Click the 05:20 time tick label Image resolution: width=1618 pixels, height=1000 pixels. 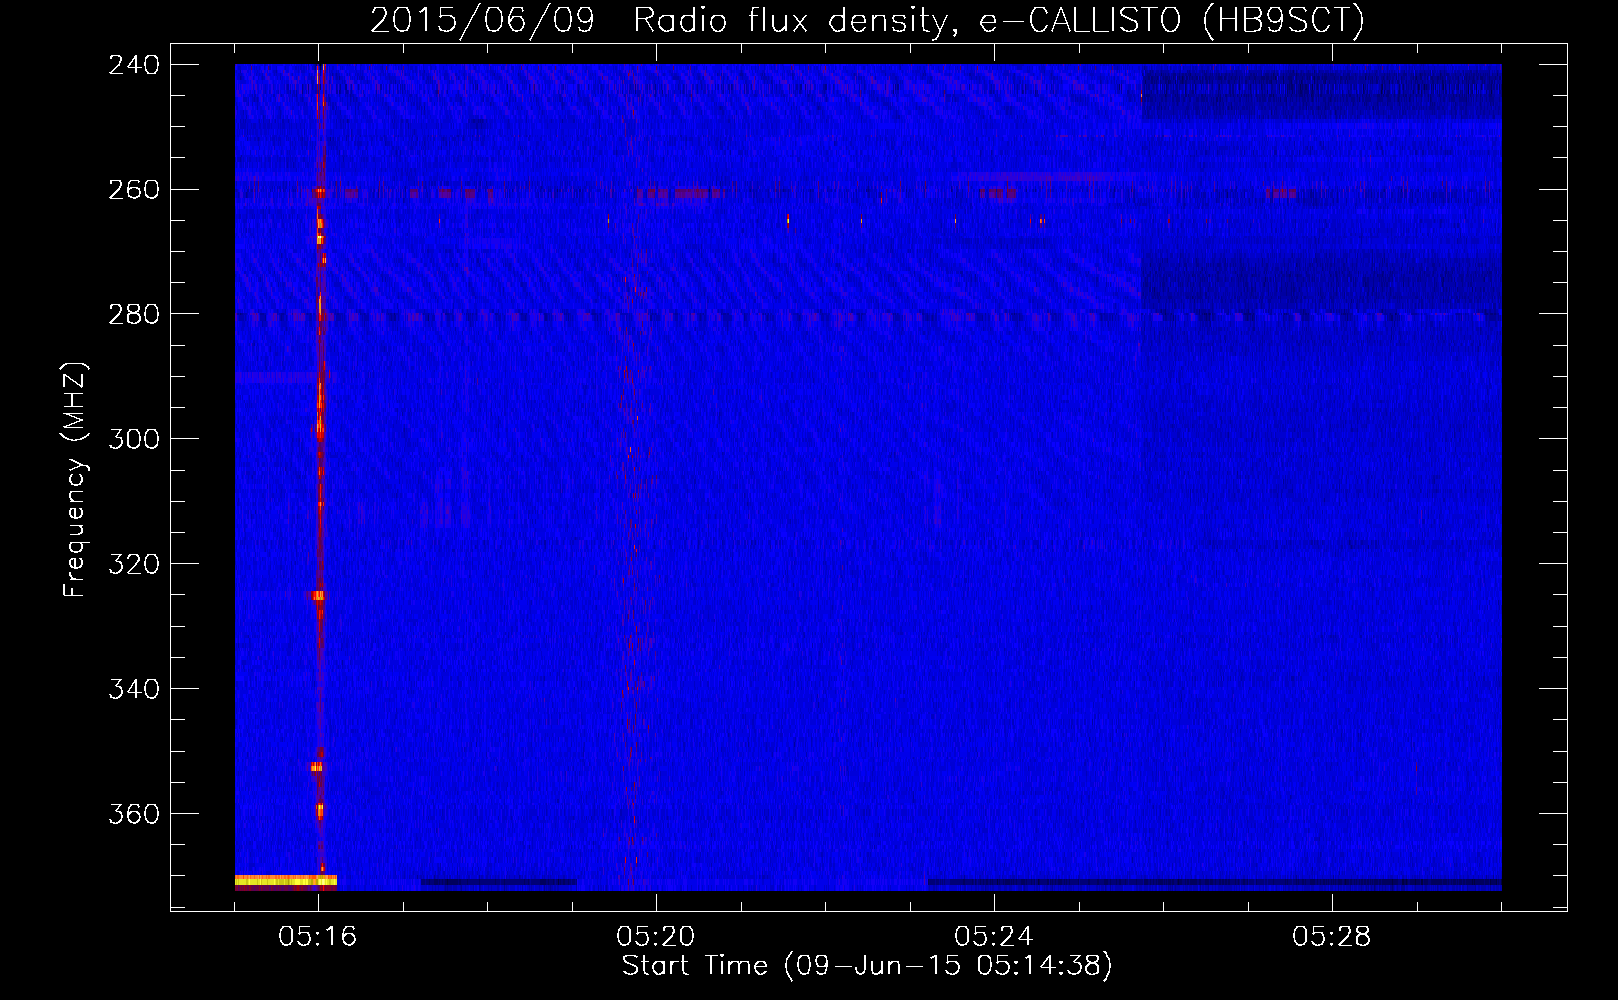656,937
